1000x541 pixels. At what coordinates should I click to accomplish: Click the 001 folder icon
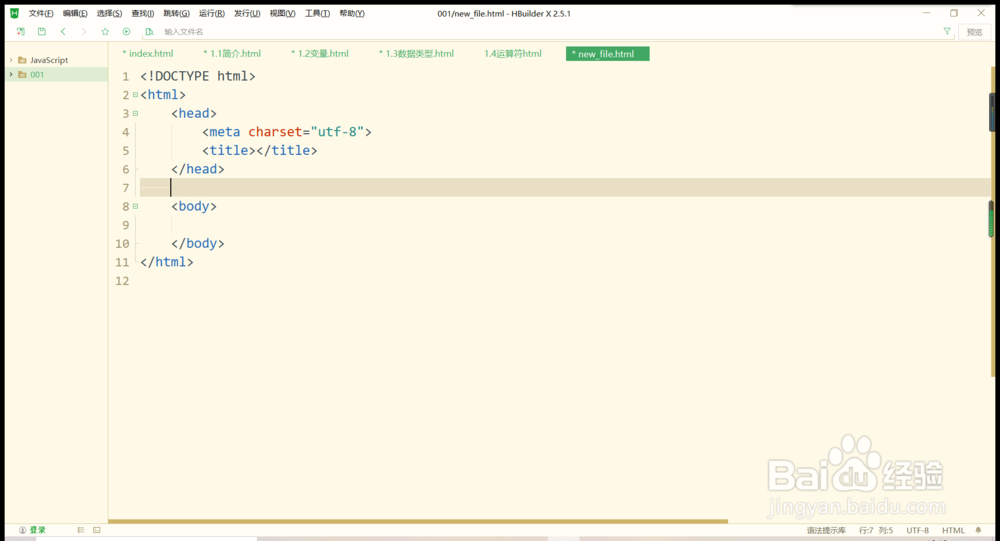tap(22, 75)
